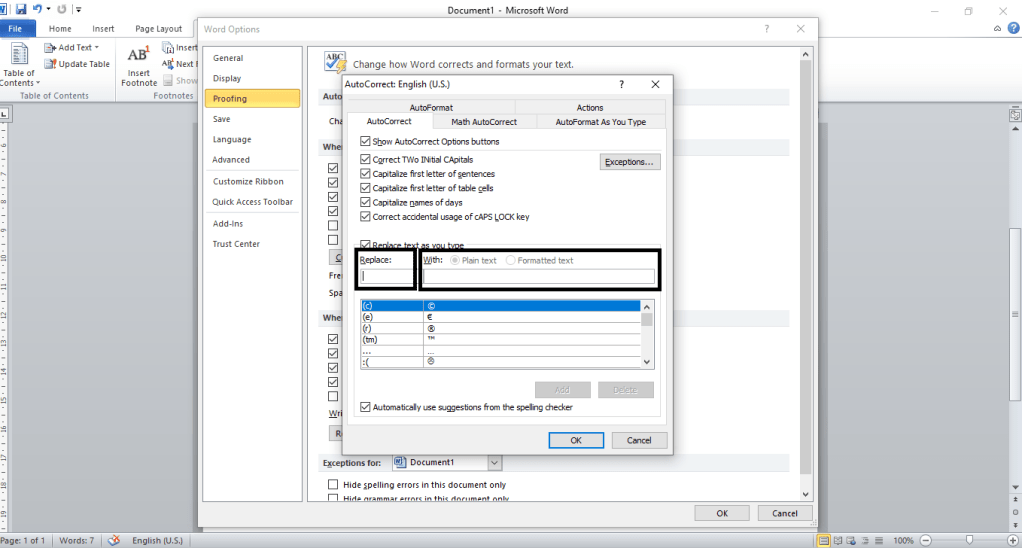Expand the Undo history dropdown arrow

[x=48, y=9]
